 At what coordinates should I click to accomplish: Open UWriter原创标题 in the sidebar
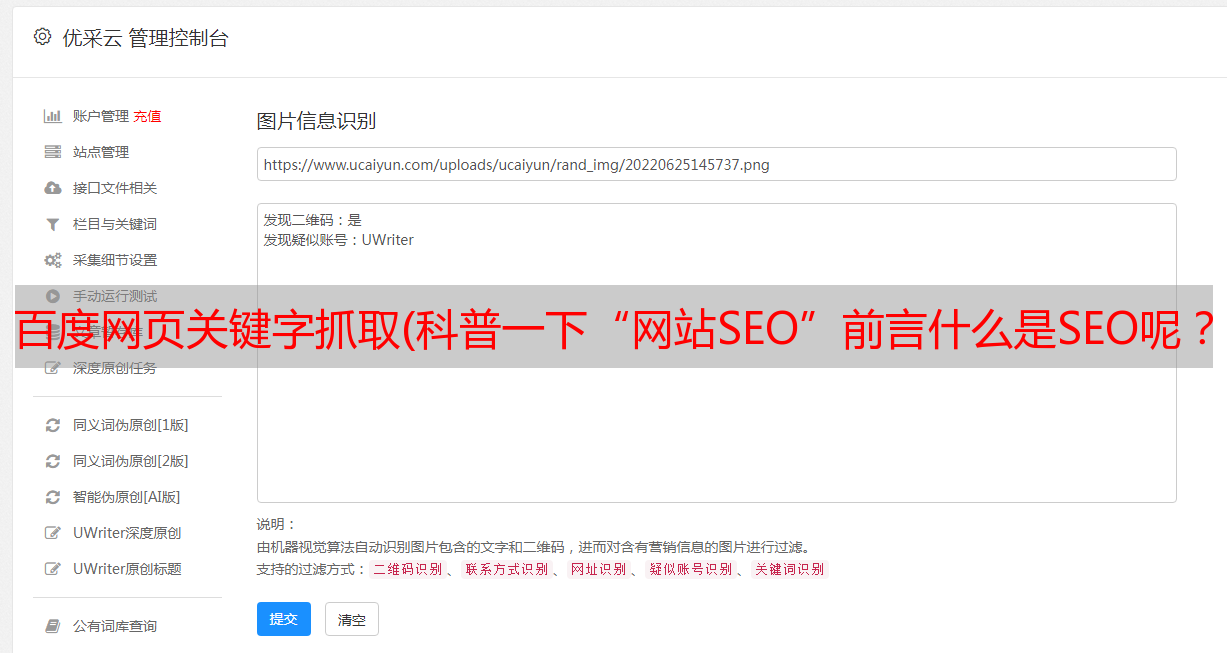(127, 569)
